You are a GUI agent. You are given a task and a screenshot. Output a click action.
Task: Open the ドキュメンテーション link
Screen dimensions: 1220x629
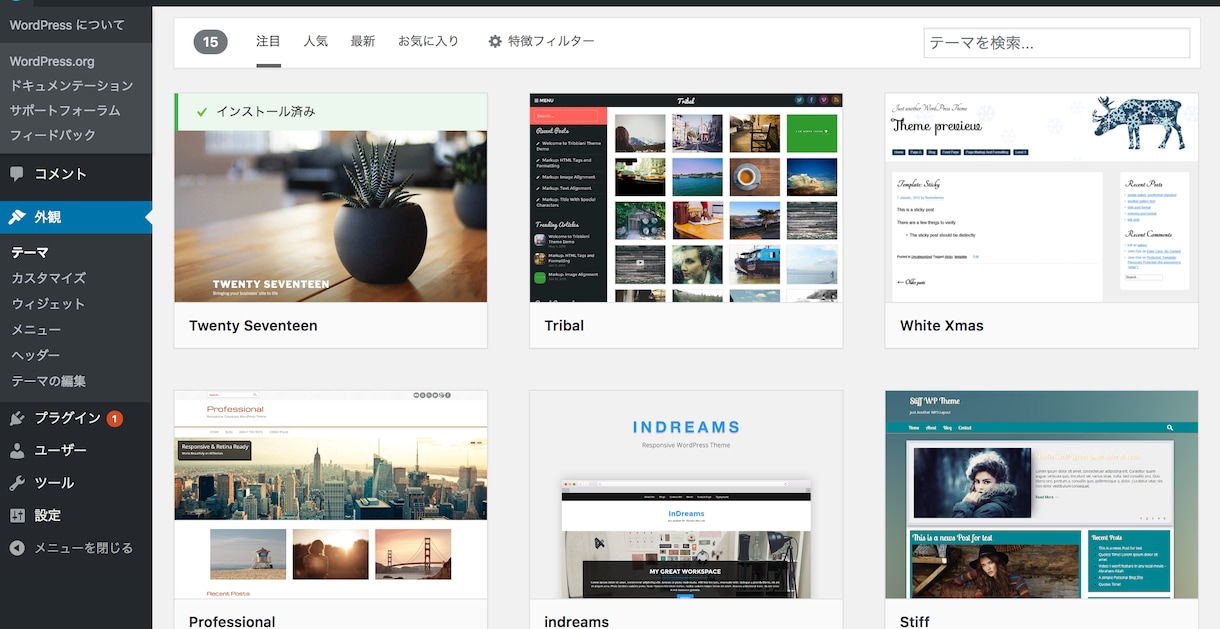[71, 86]
